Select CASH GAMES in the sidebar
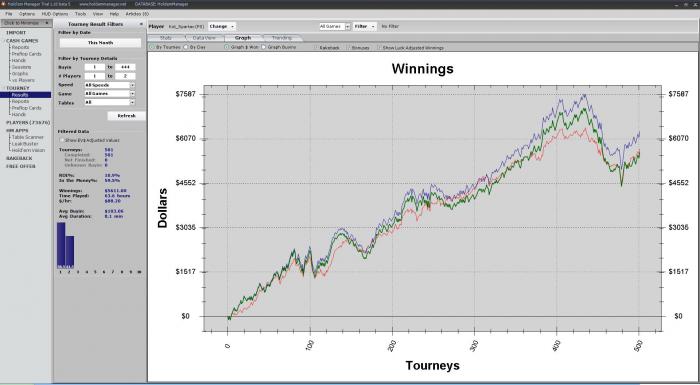 point(22,41)
